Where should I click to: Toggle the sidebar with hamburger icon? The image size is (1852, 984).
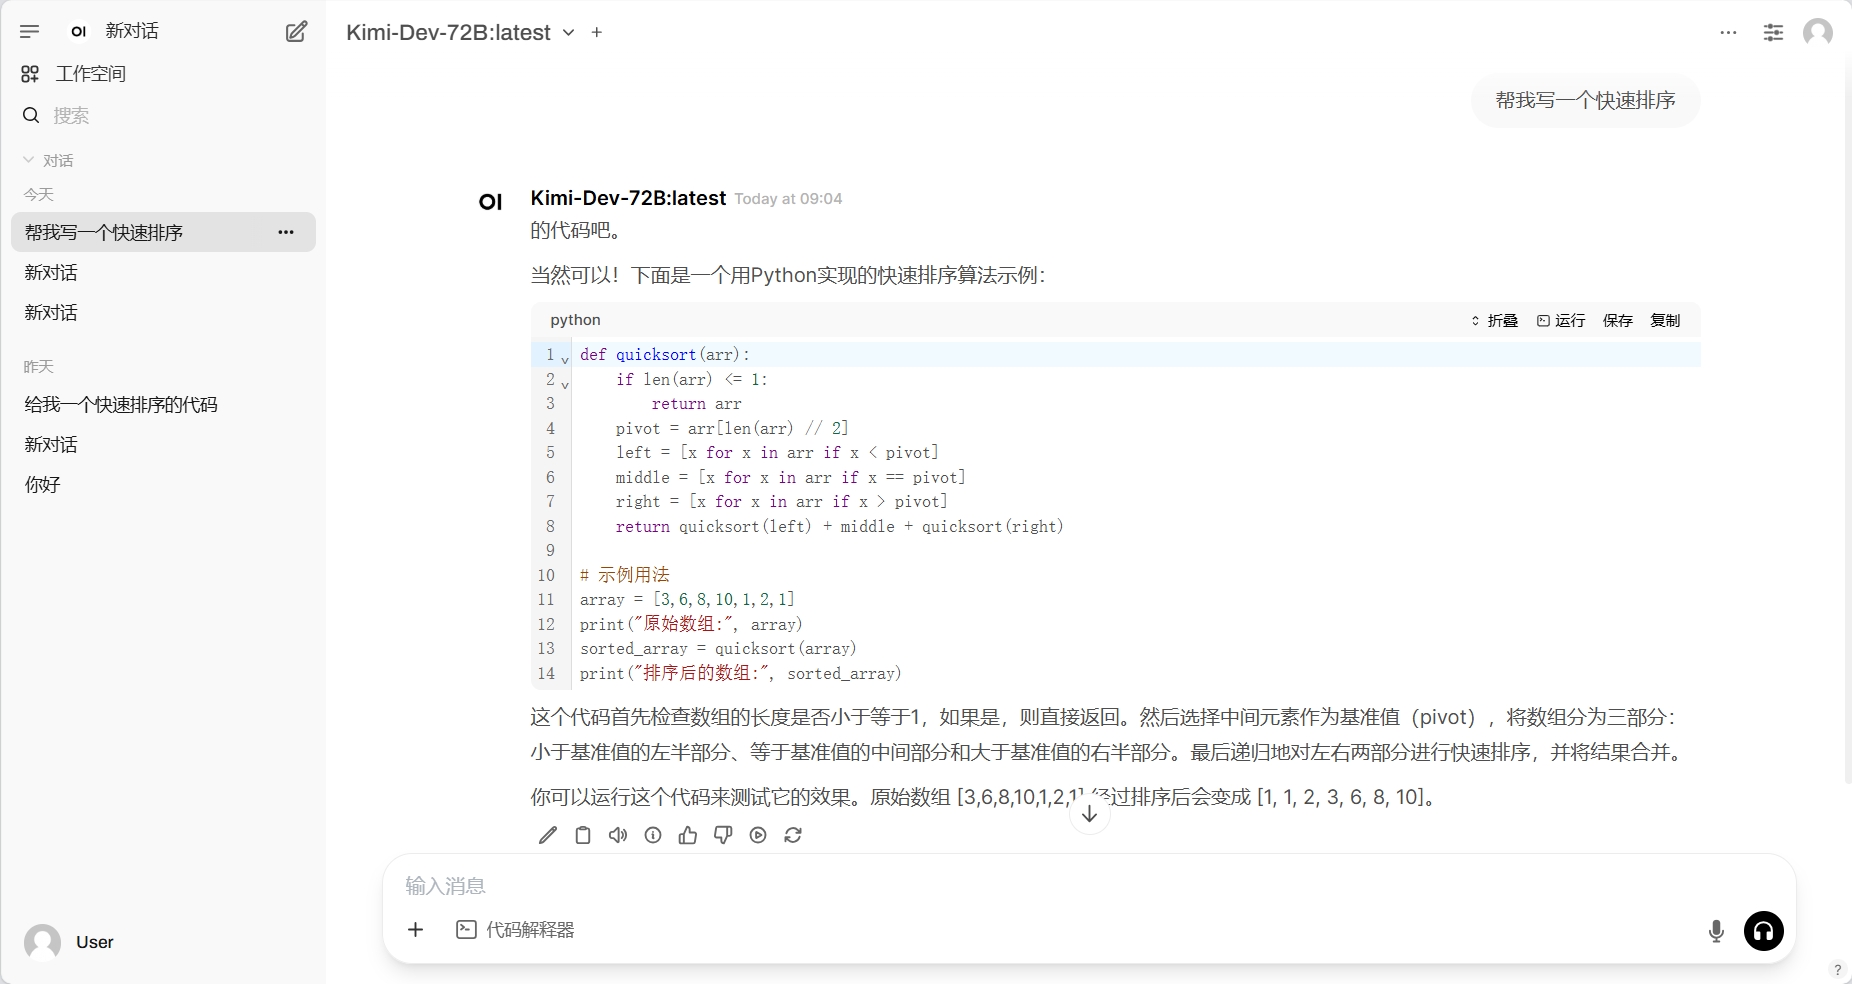point(30,32)
